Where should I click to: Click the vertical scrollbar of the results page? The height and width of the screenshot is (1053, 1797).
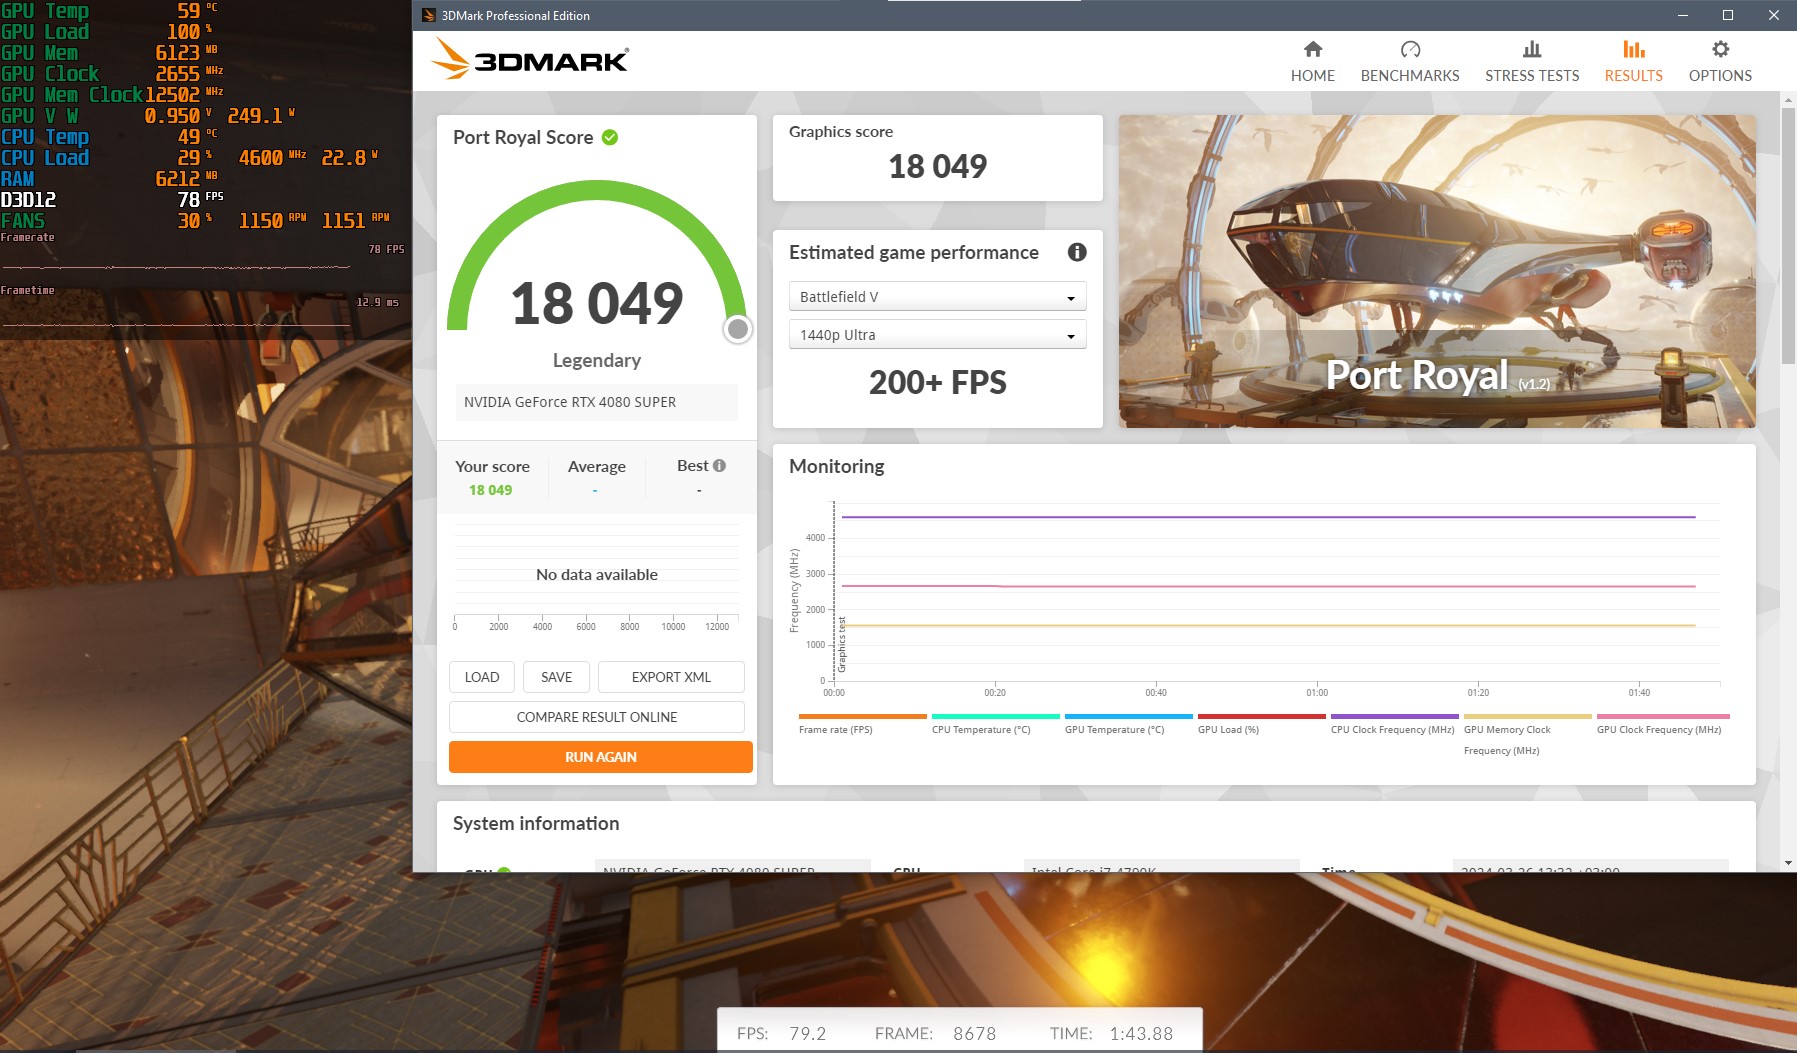[1788, 236]
